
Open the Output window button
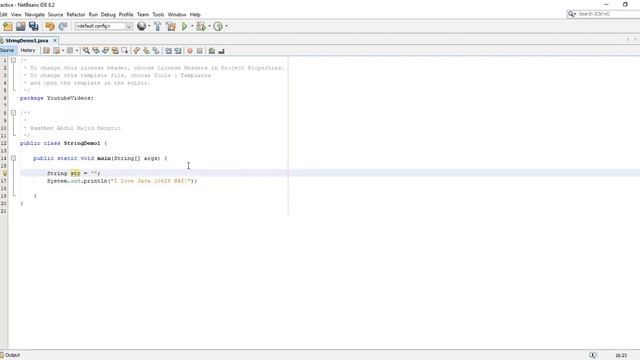(x=10, y=355)
